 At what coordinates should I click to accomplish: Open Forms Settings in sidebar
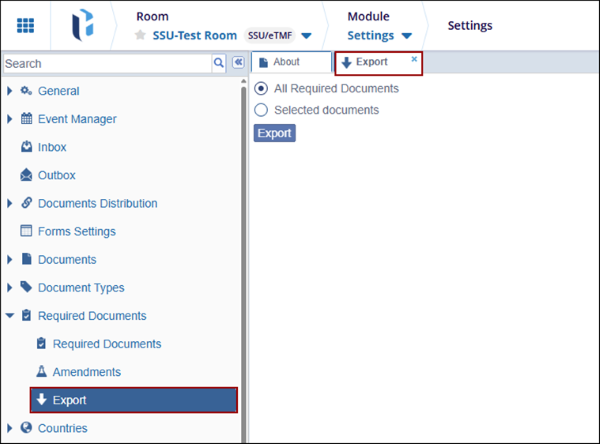pos(76,231)
